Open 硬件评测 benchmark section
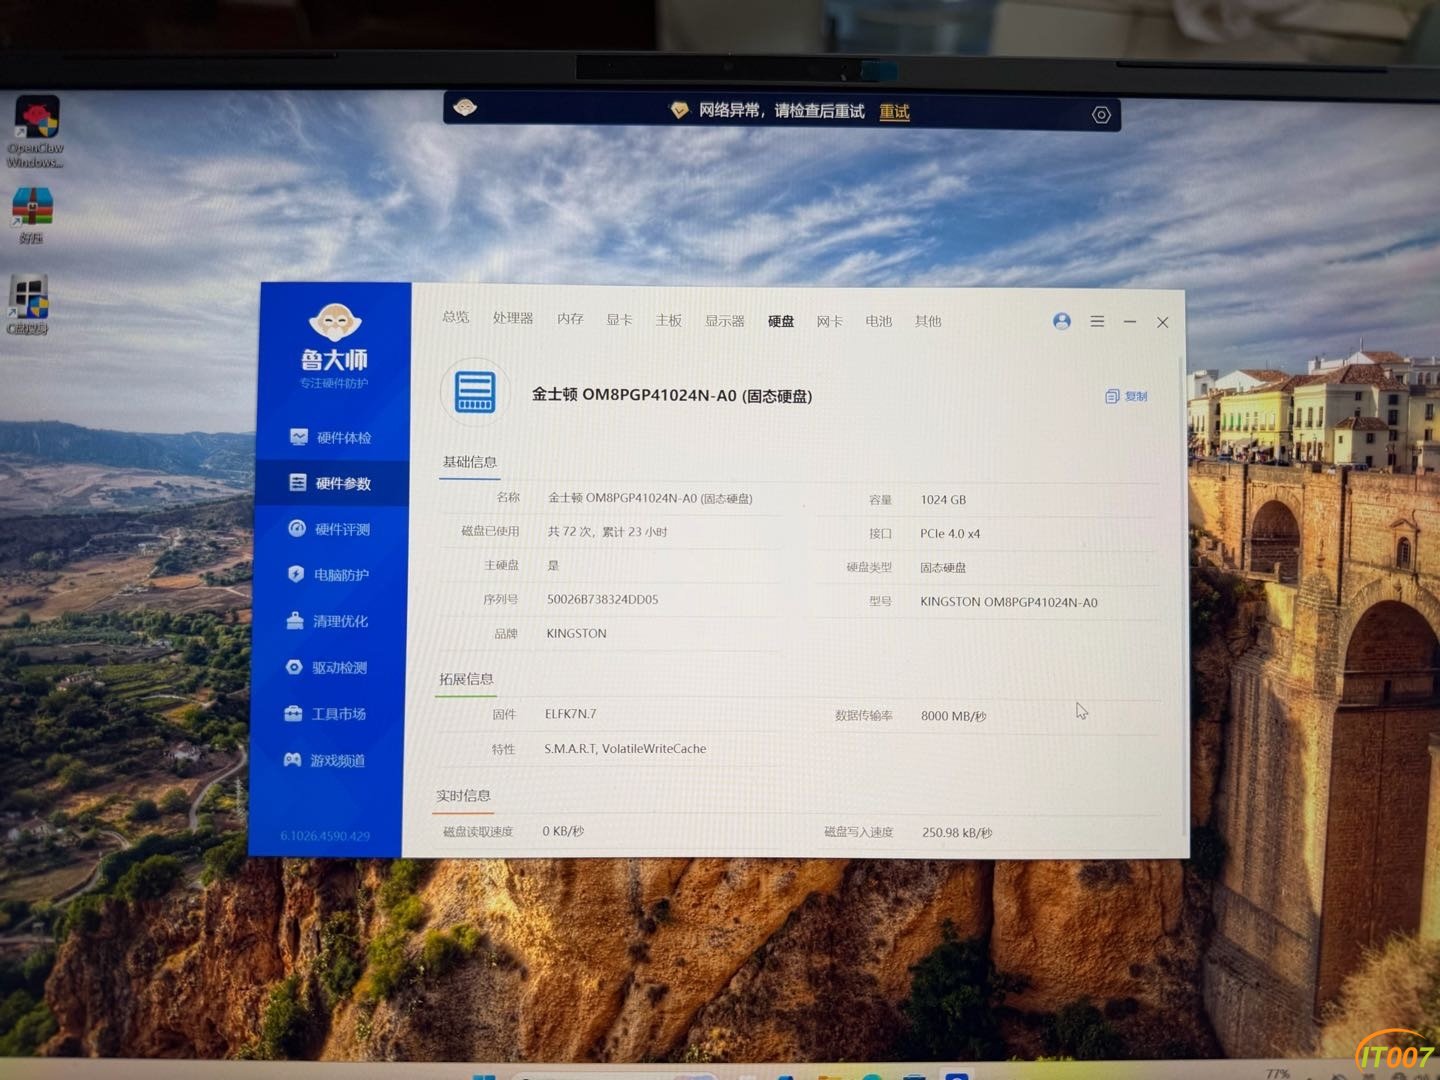1440x1080 pixels. [329, 529]
